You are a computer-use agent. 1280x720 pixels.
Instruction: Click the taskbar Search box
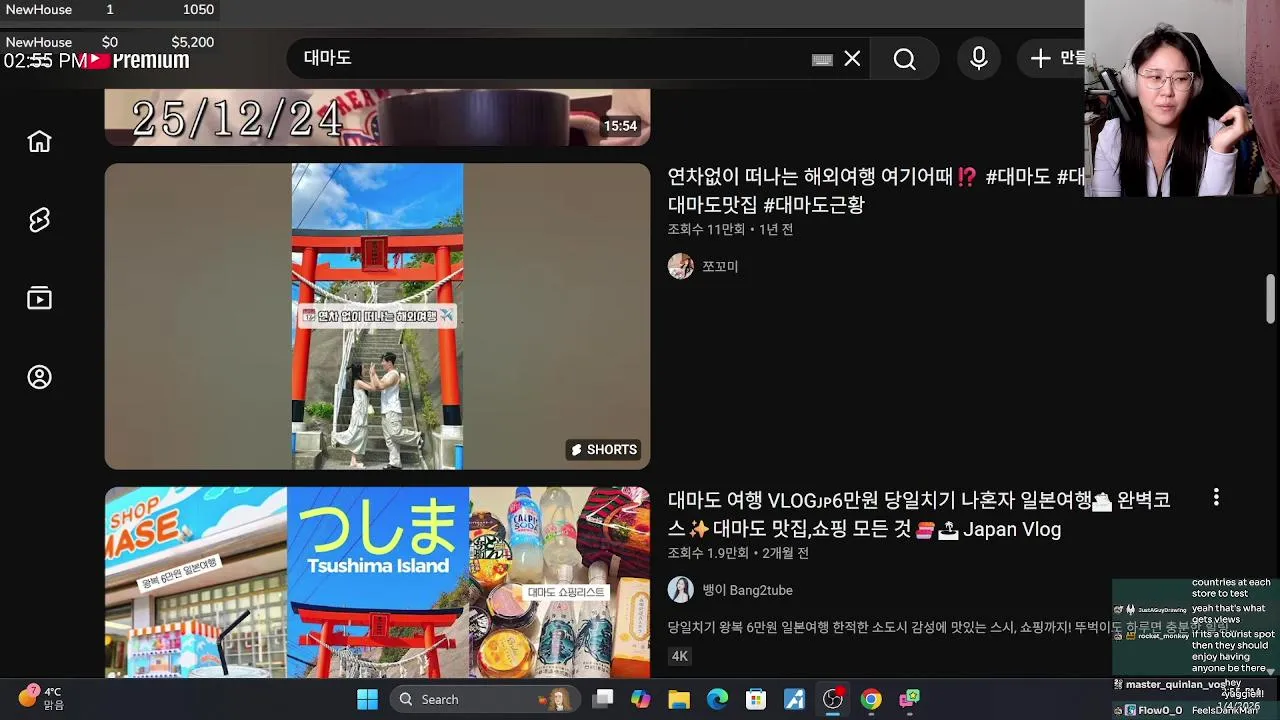[x=484, y=699]
